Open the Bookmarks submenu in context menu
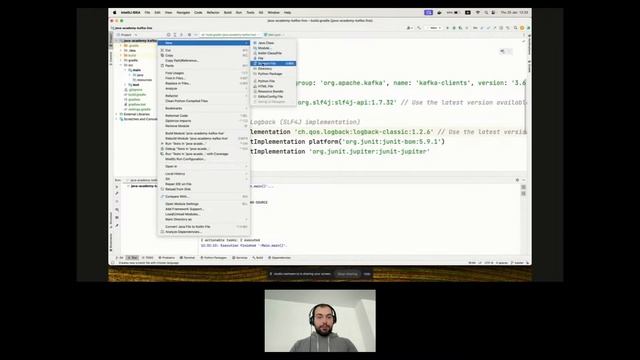This screenshot has height=360, width=640. tap(204, 109)
